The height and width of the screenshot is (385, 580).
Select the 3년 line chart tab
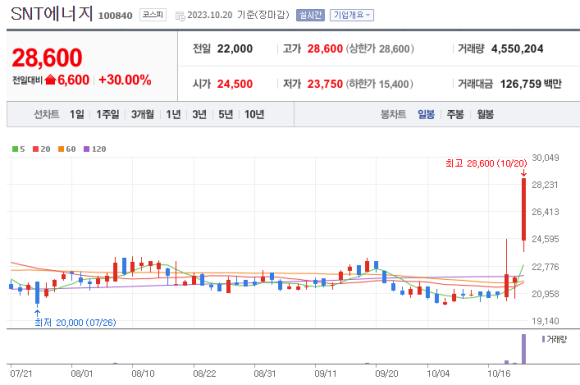(199, 114)
